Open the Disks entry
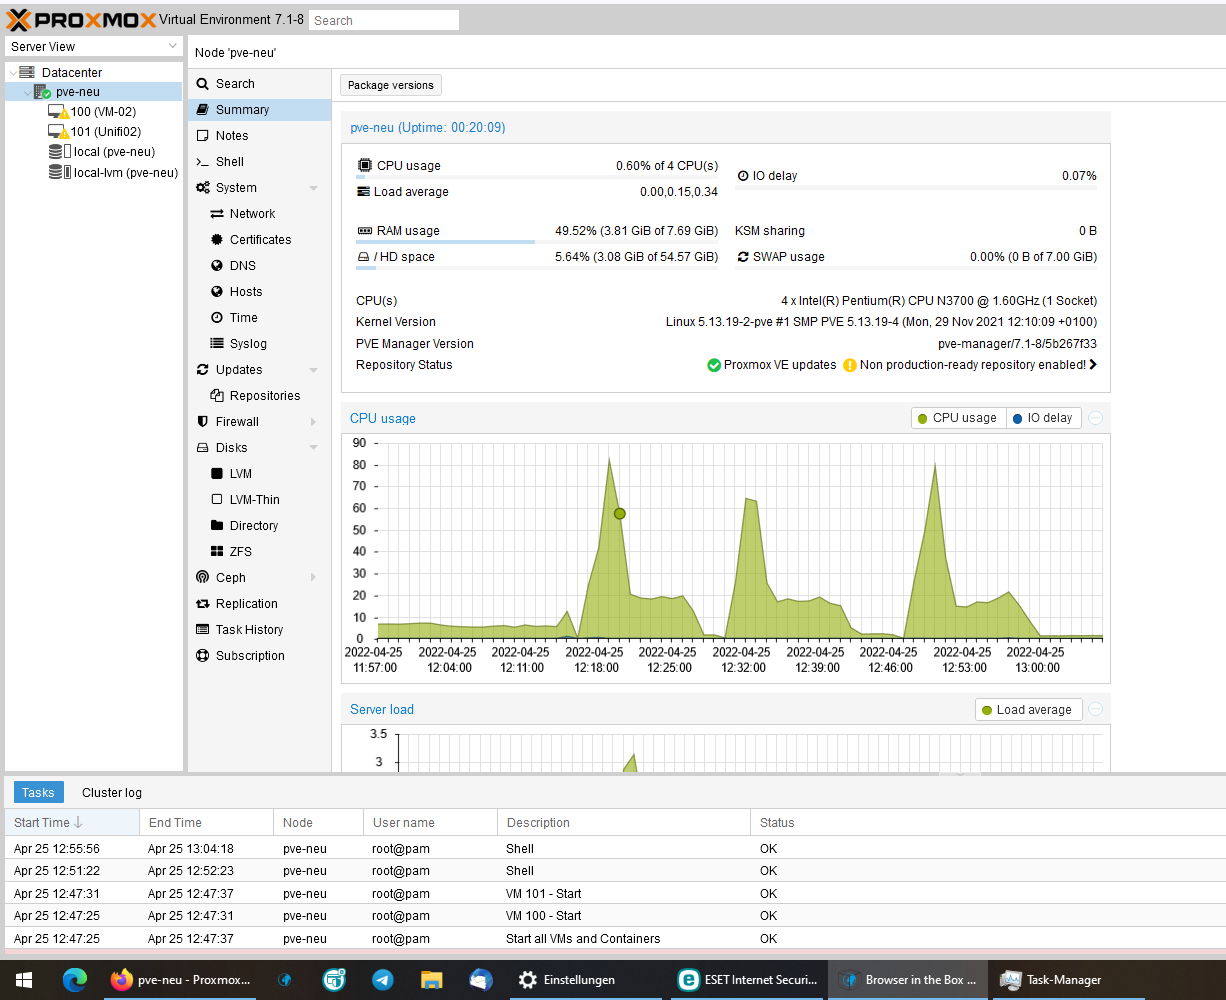This screenshot has height=1000, width=1226. click(259, 448)
